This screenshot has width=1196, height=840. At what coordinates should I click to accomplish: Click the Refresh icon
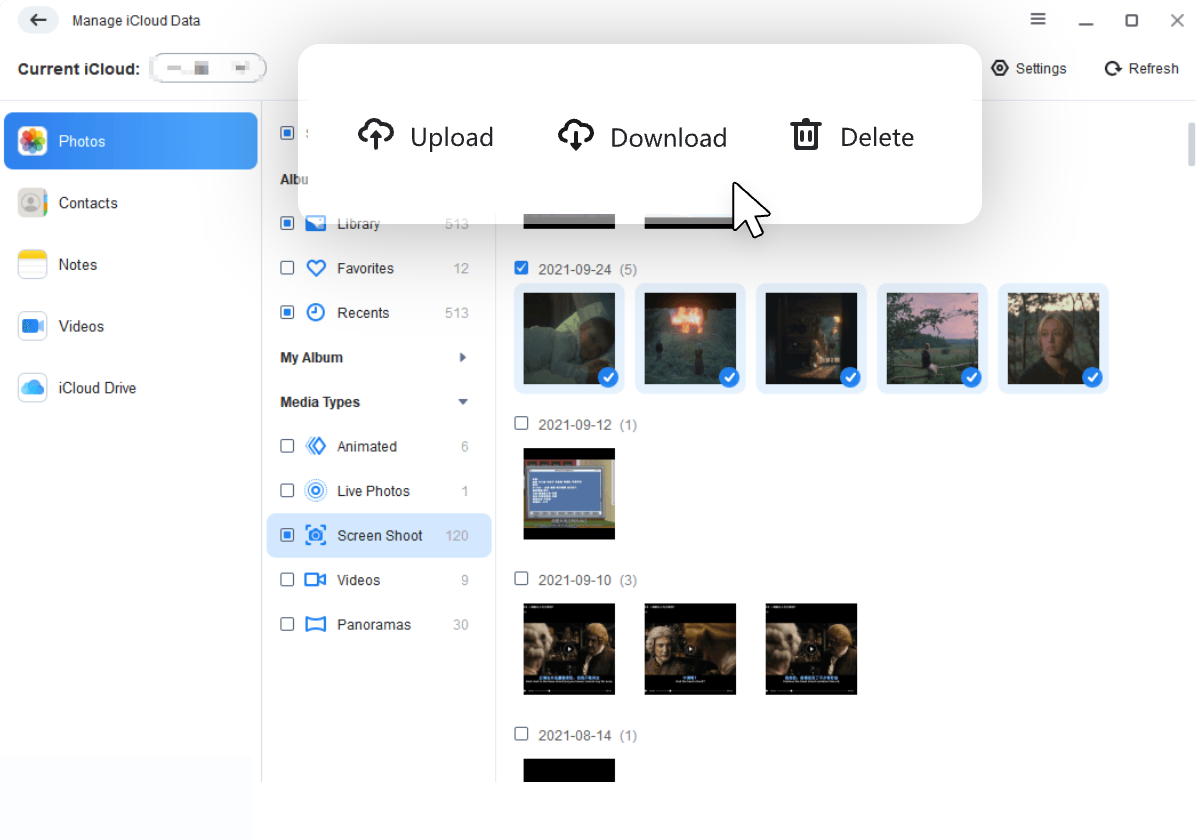[1113, 68]
